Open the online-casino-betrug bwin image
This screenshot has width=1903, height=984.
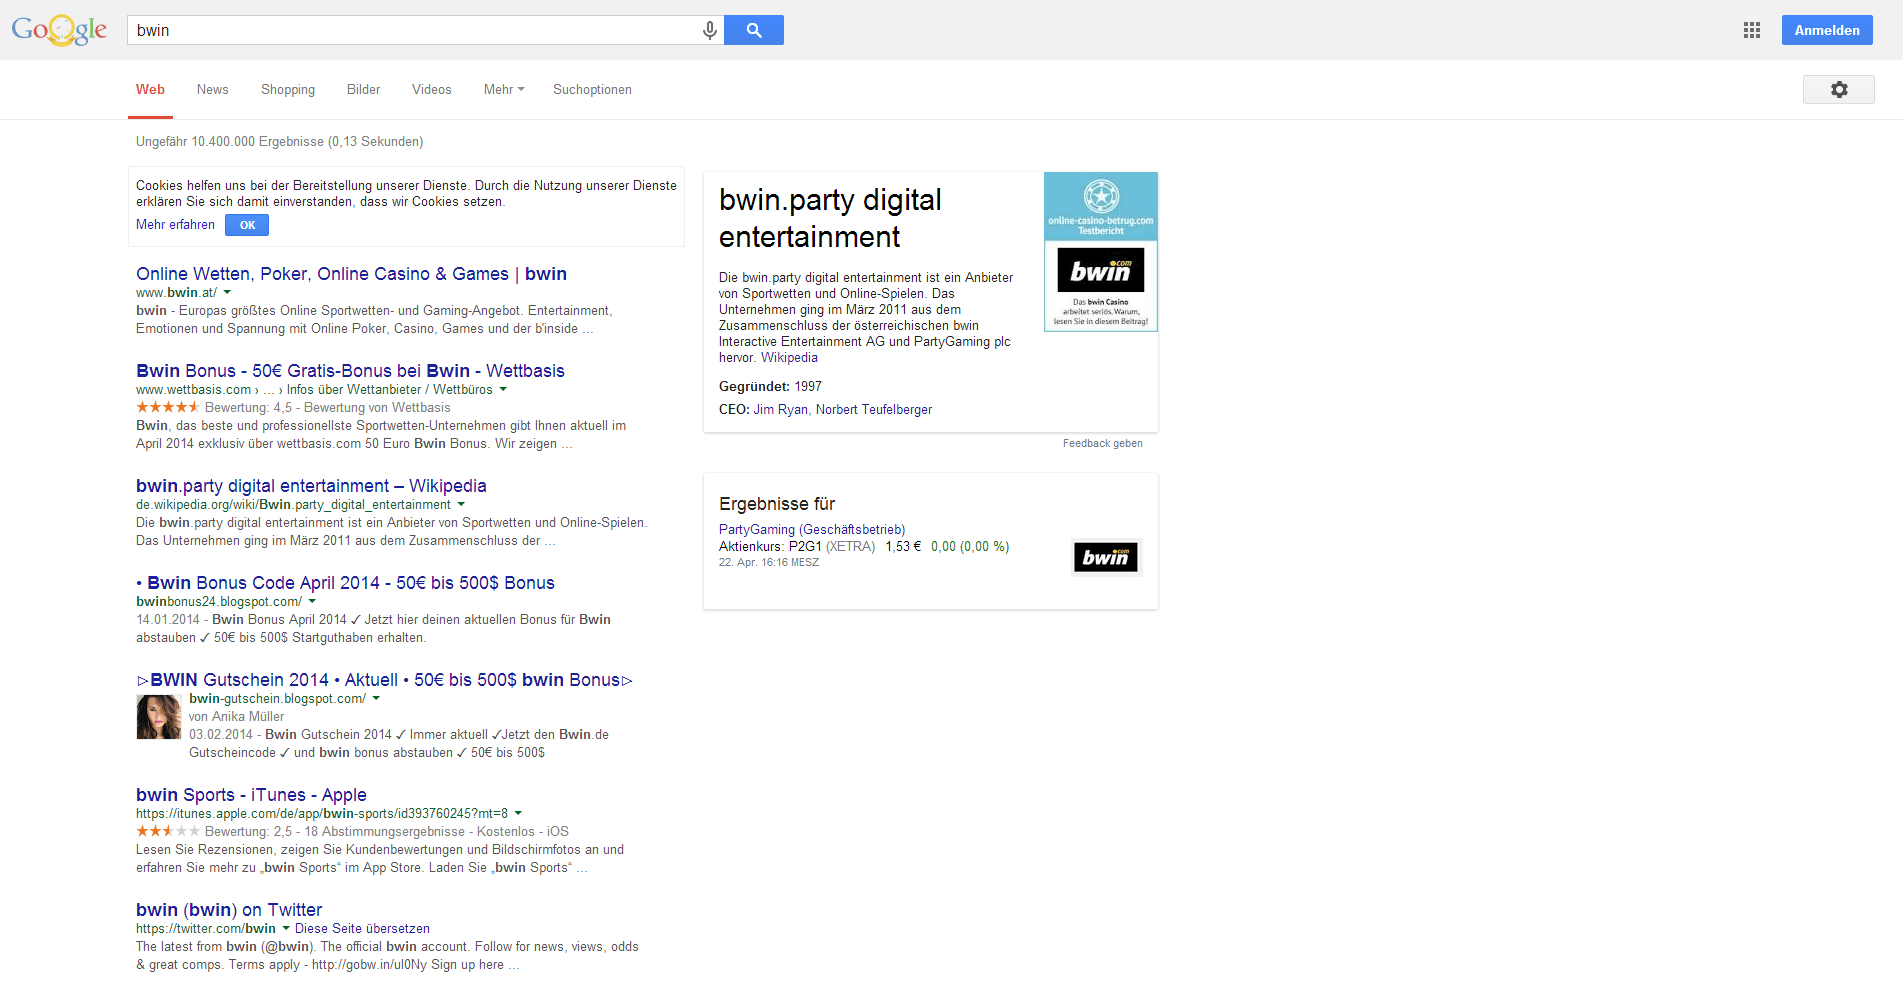[x=1101, y=251]
